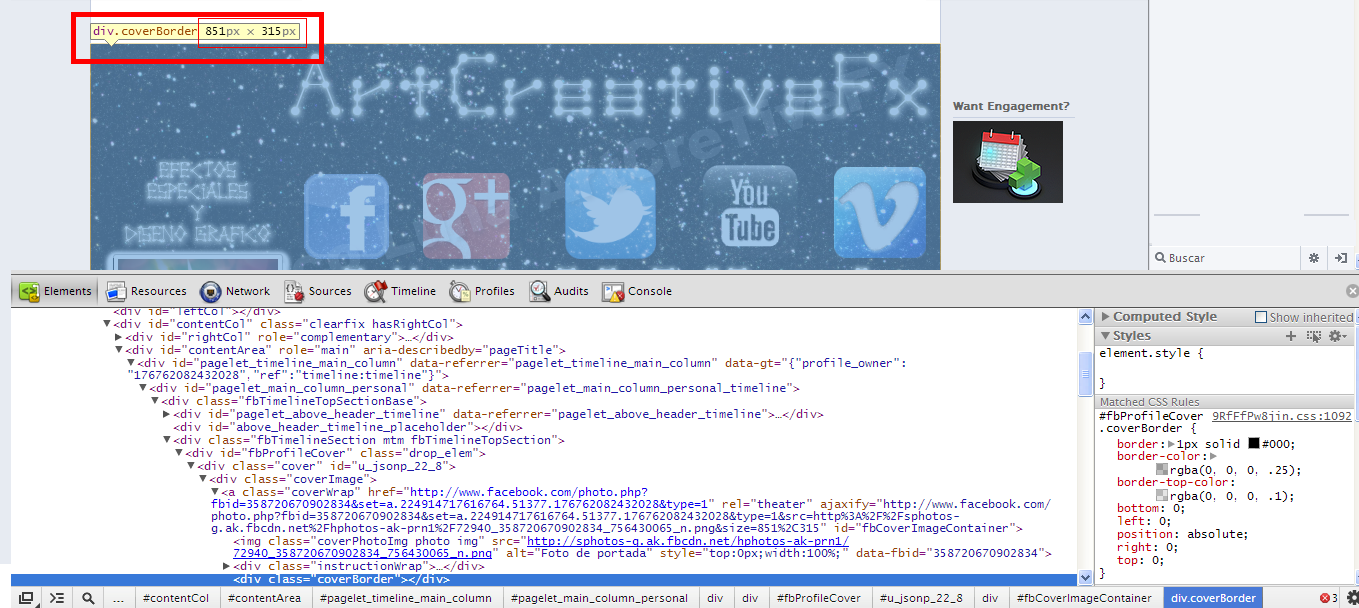Viewport: 1359px width, 608px height.
Task: Collapse the Styles section
Action: tap(1106, 336)
